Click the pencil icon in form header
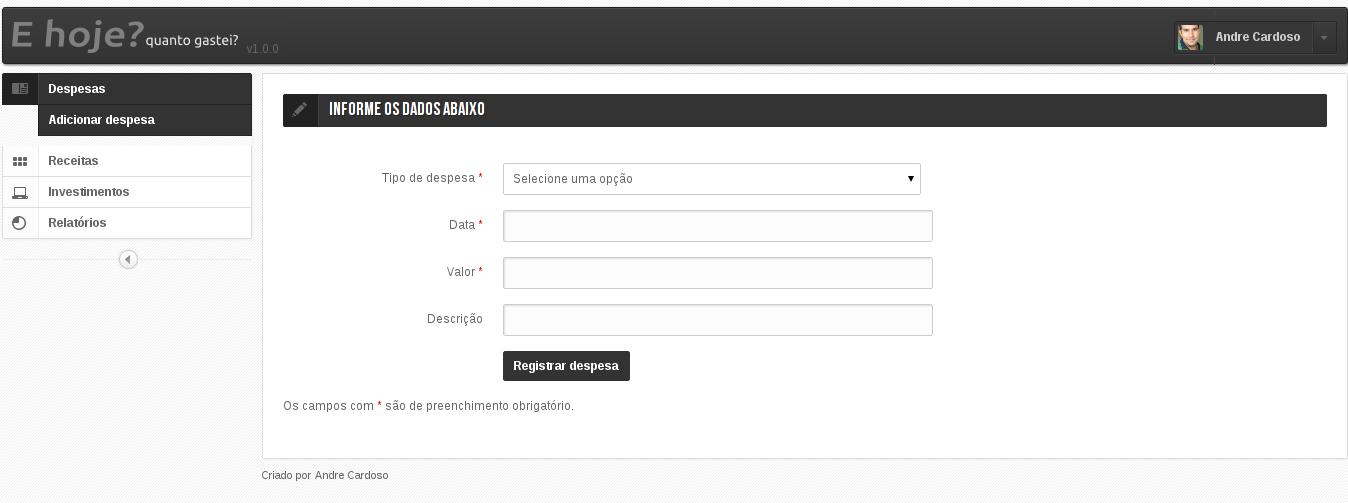Image resolution: width=1348 pixels, height=503 pixels. pos(300,110)
